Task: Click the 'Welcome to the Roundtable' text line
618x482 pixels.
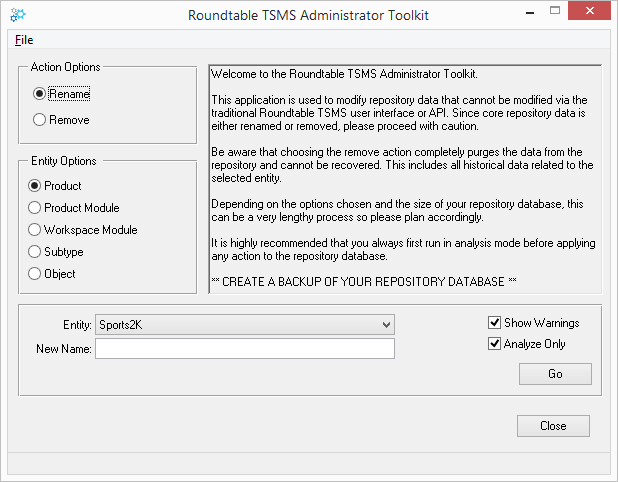Action: point(344,74)
